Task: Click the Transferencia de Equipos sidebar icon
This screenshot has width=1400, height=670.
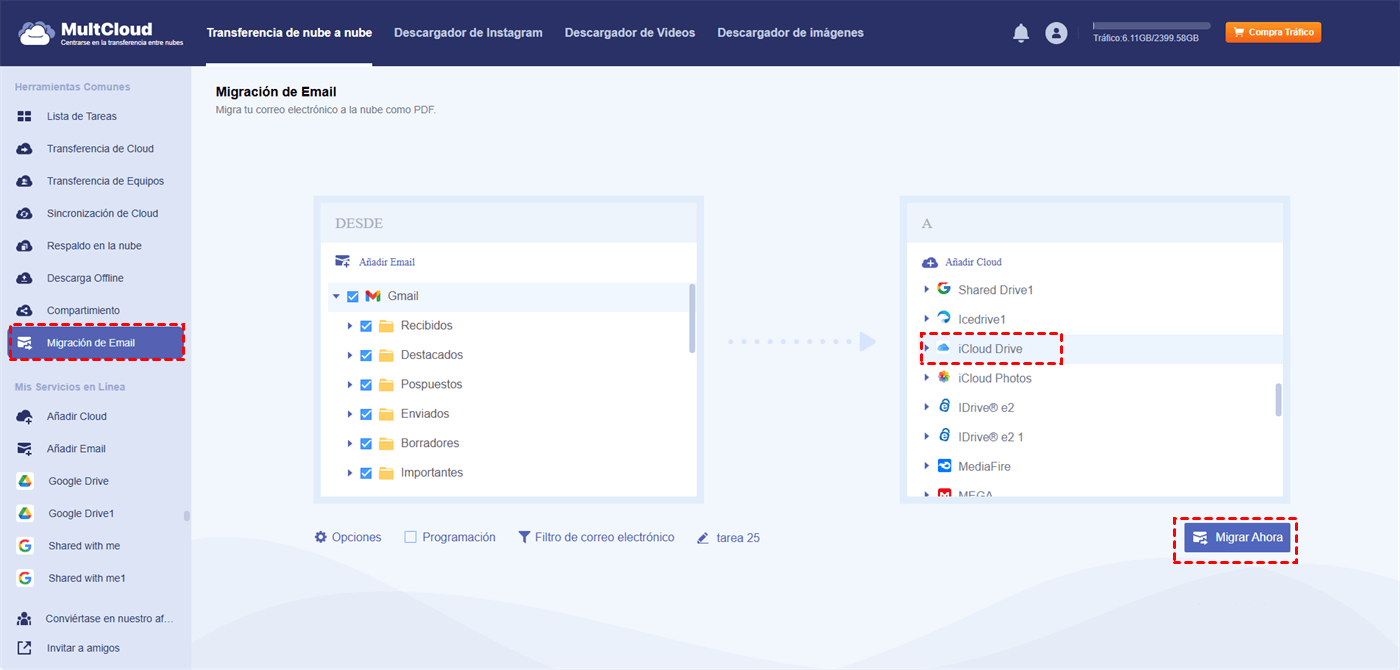Action: [x=24, y=181]
